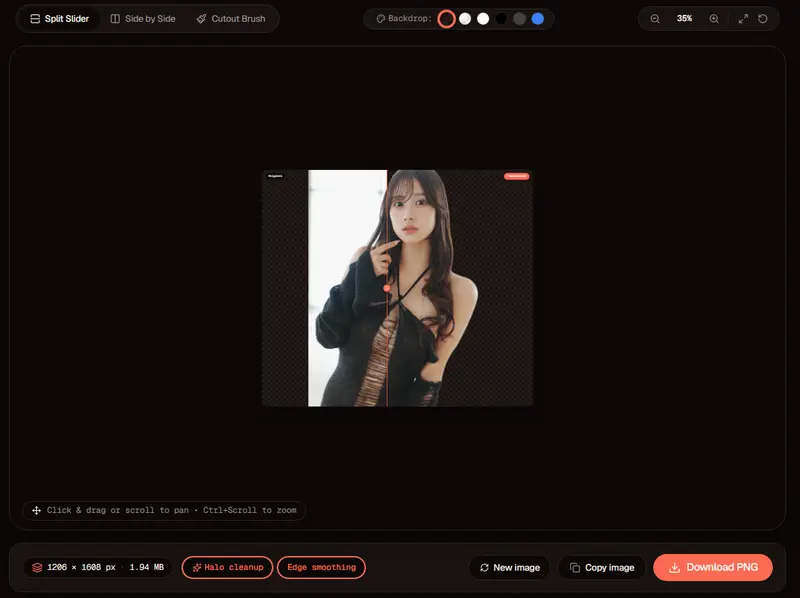Copy the image to the clipboard
This screenshot has width=800, height=598.
(x=602, y=567)
